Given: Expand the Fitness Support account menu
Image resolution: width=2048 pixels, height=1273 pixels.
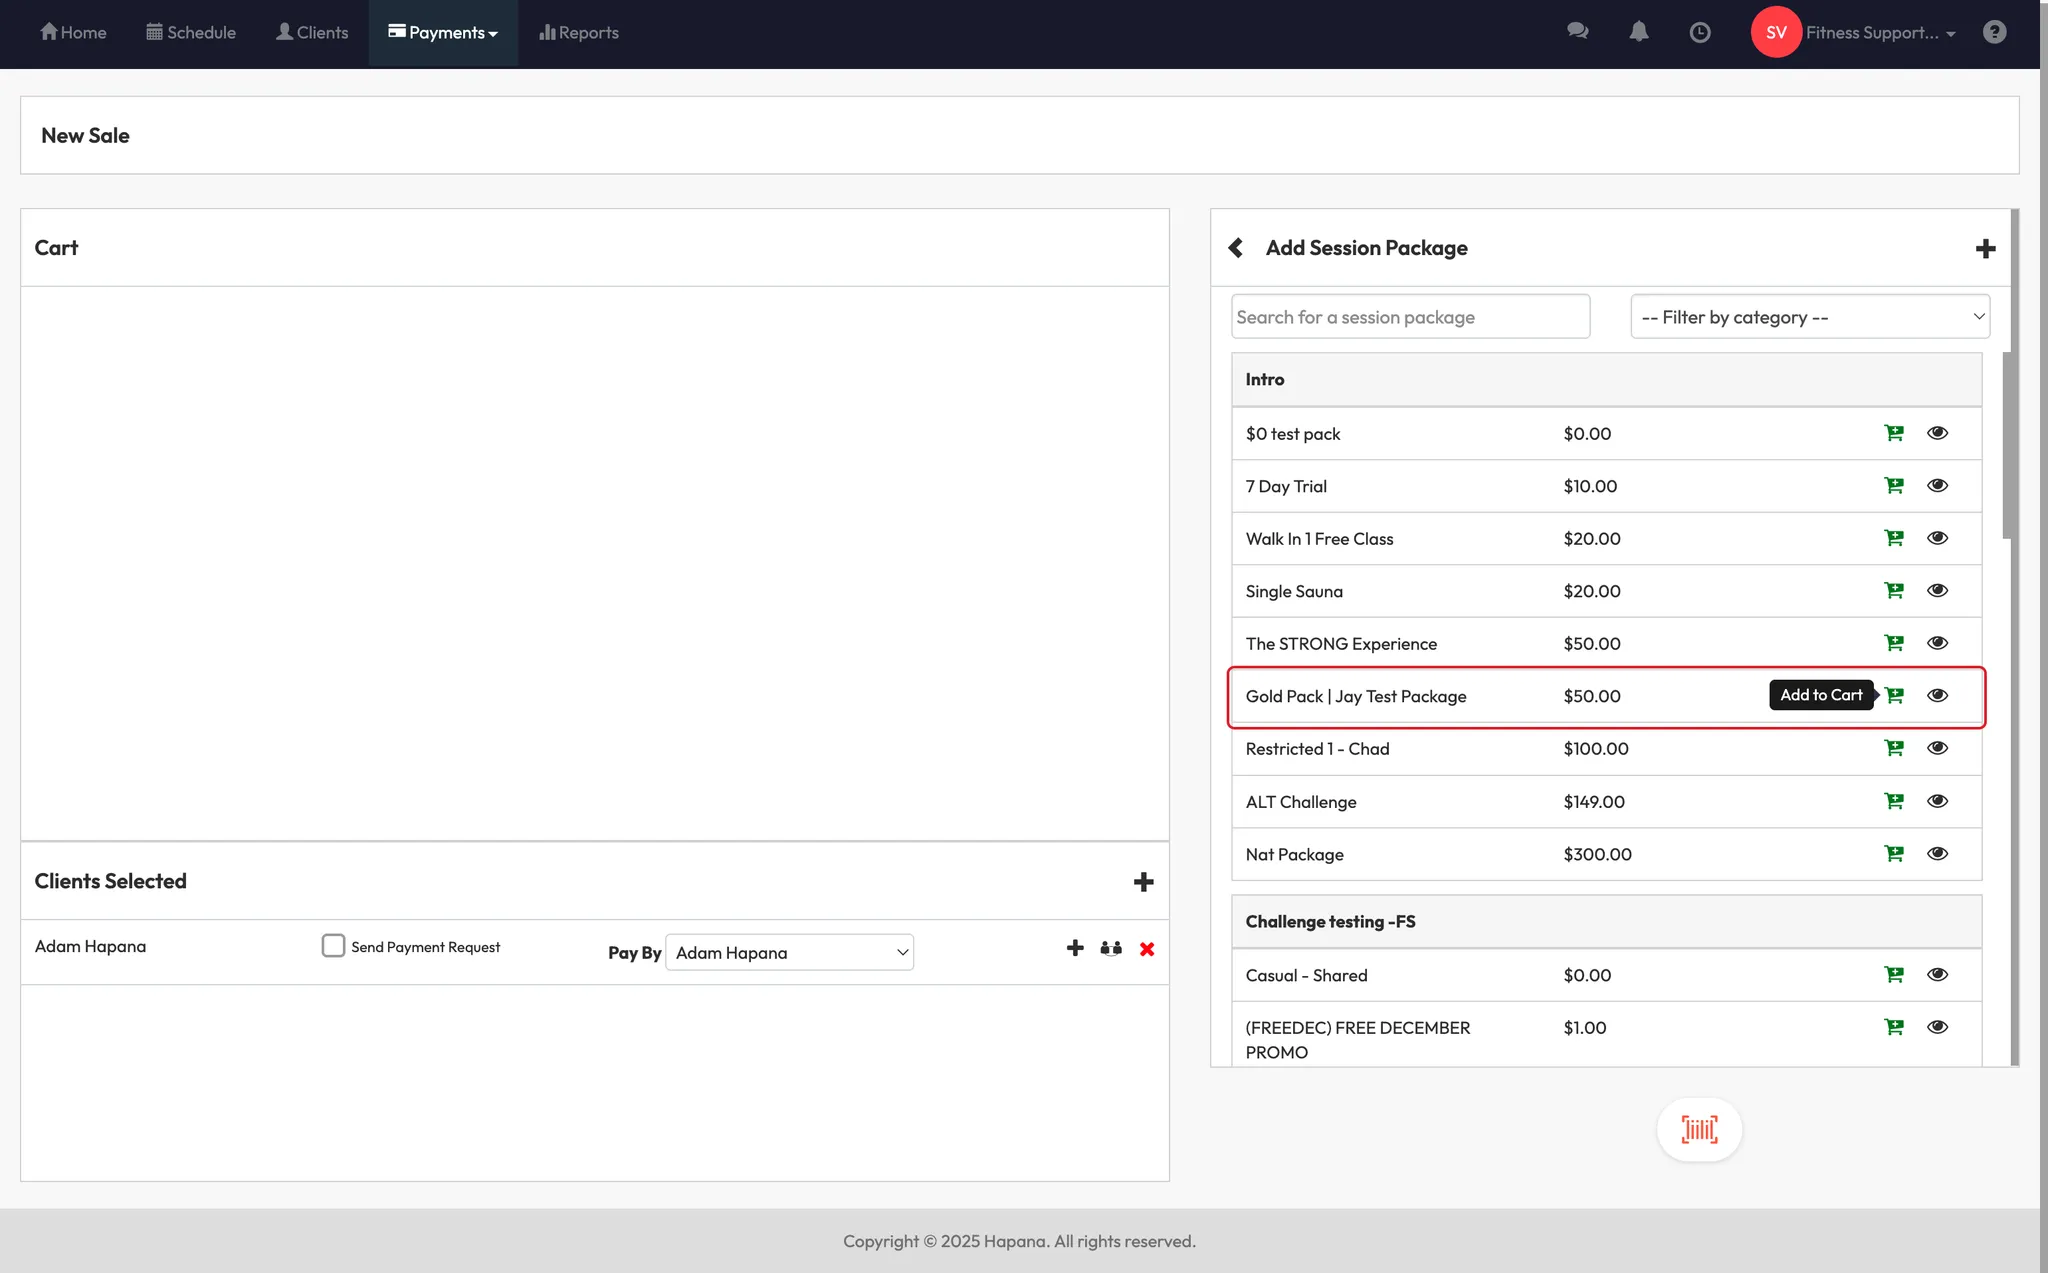Looking at the screenshot, I should click(1879, 33).
